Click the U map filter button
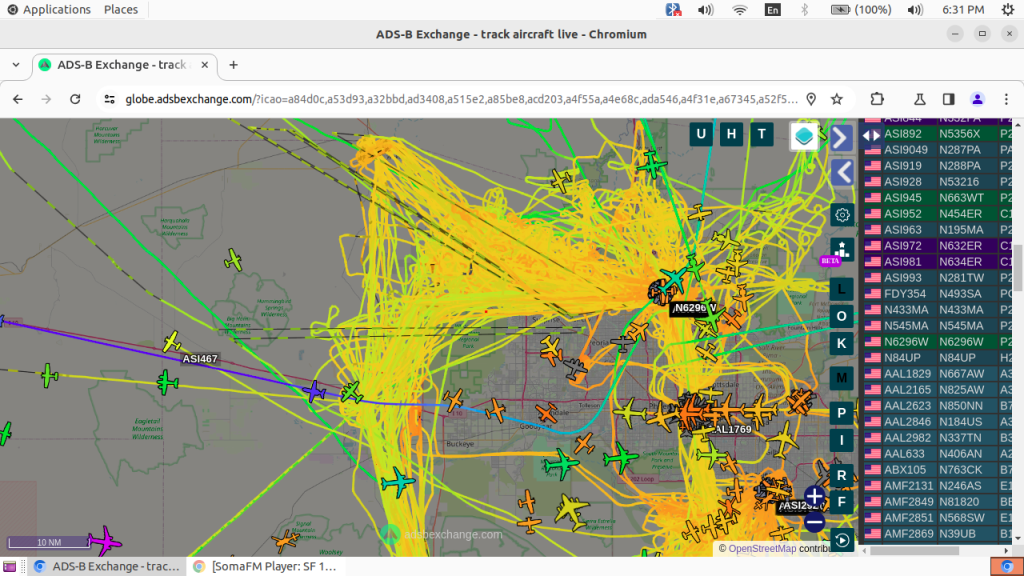 coord(701,135)
